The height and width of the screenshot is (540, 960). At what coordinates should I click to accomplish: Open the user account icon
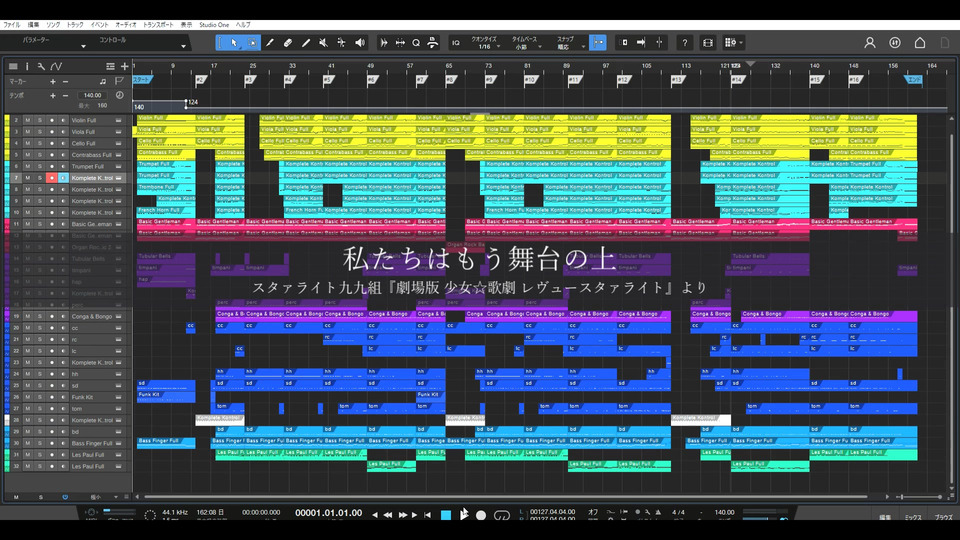(x=869, y=42)
